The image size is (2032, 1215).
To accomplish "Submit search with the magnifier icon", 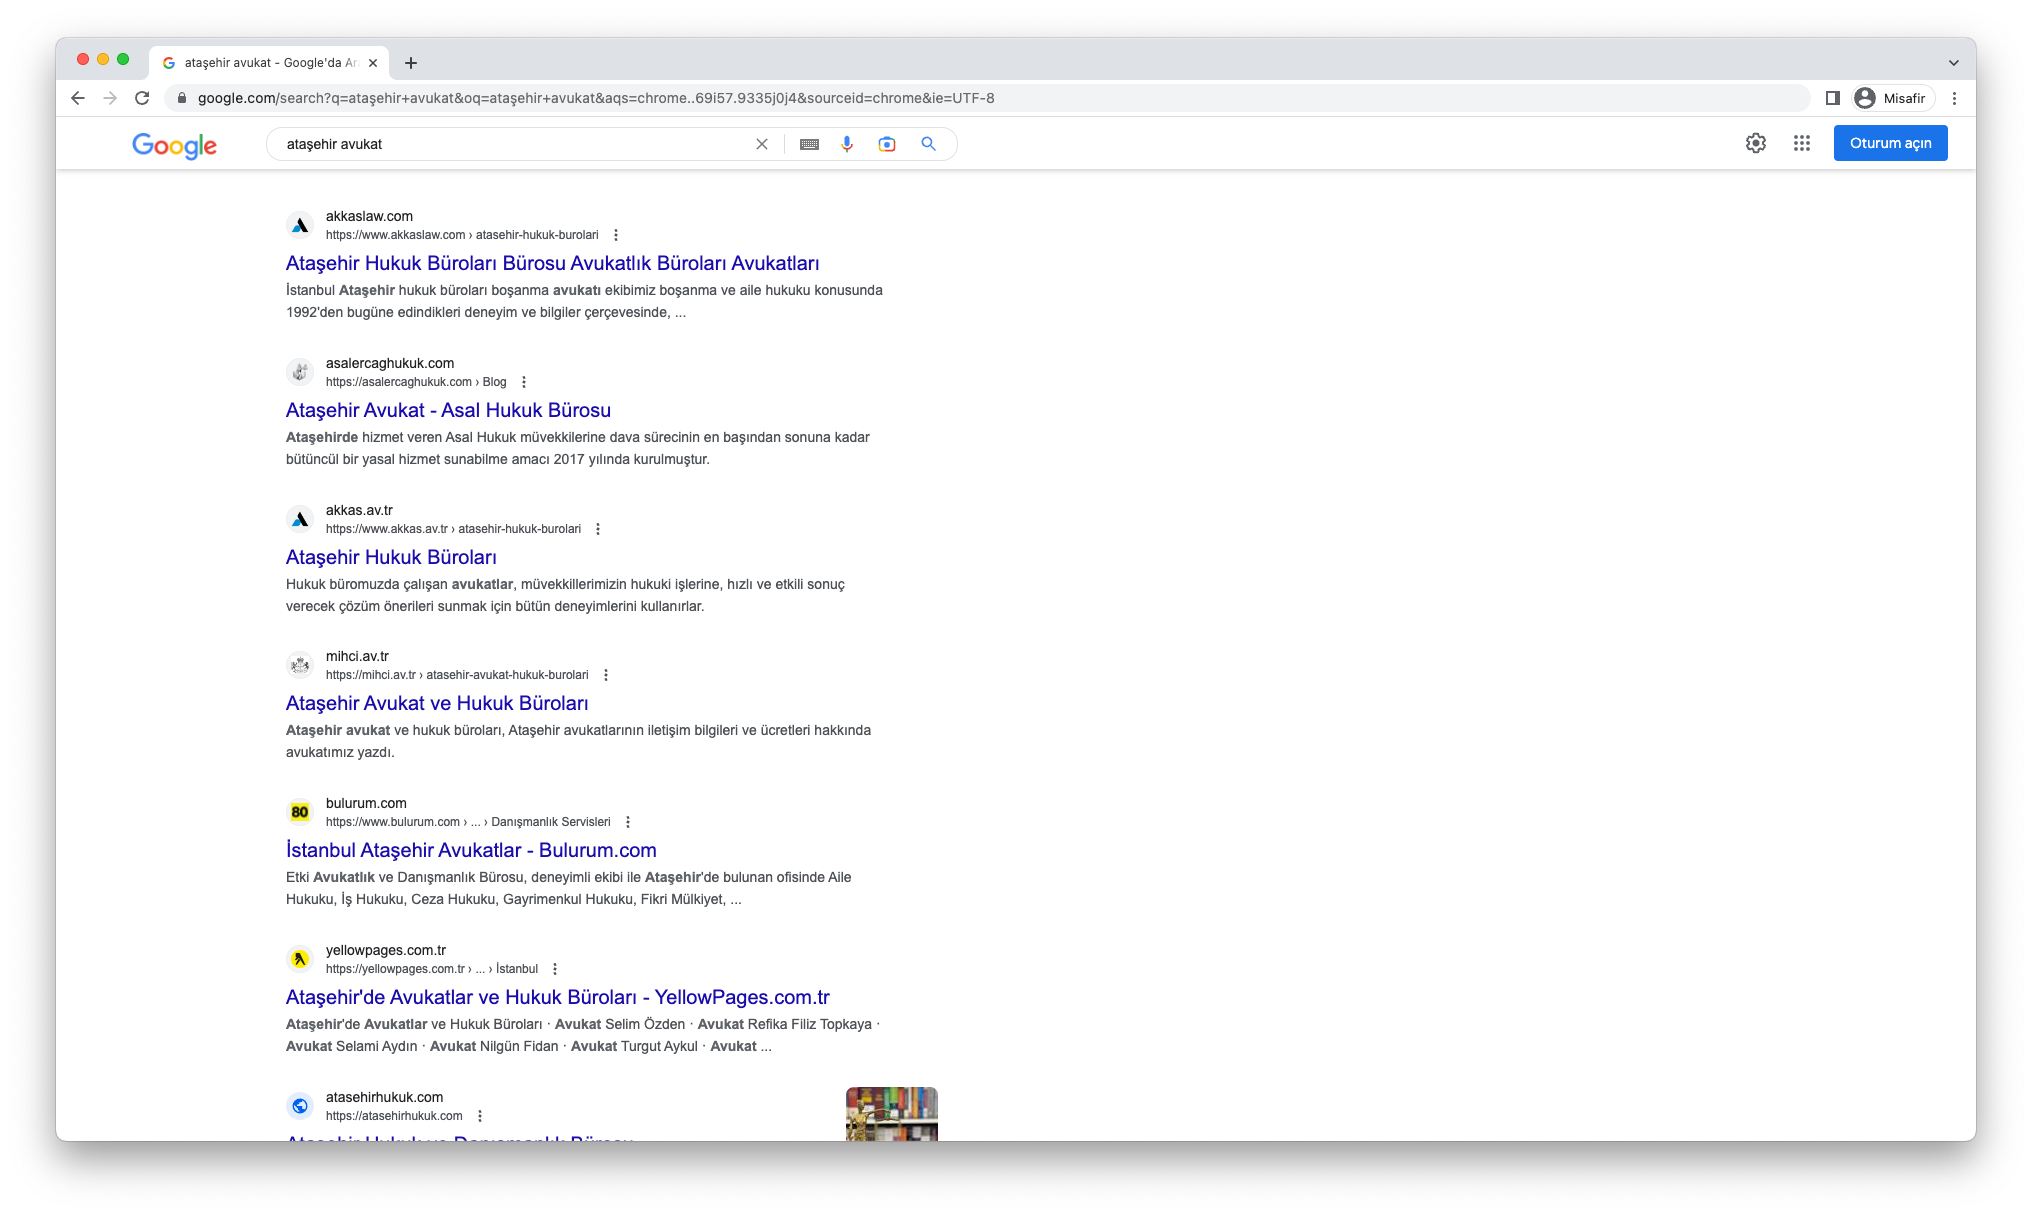I will (x=929, y=144).
